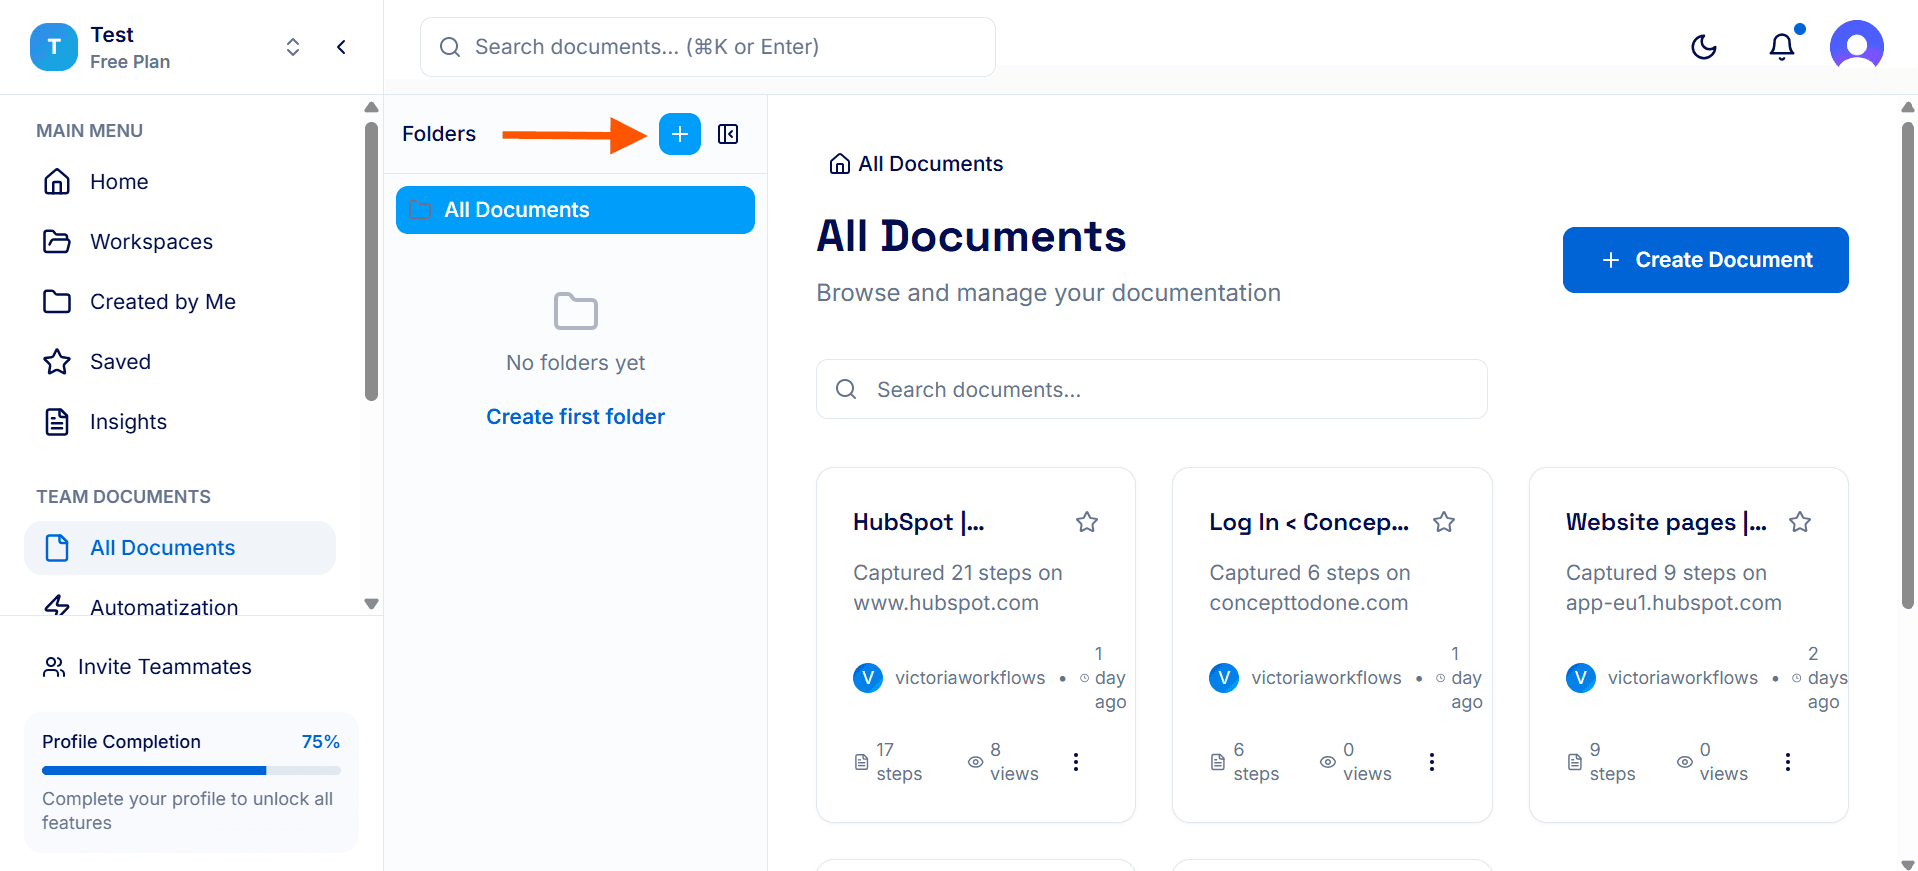Click the Insights document icon

coord(57,422)
